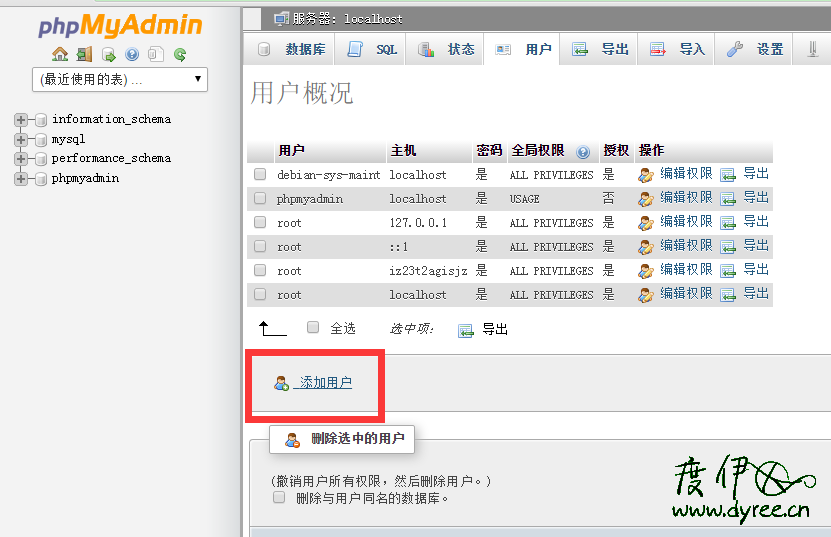Click edit icon for debian-sys-maint user

pyautogui.click(x=646, y=175)
